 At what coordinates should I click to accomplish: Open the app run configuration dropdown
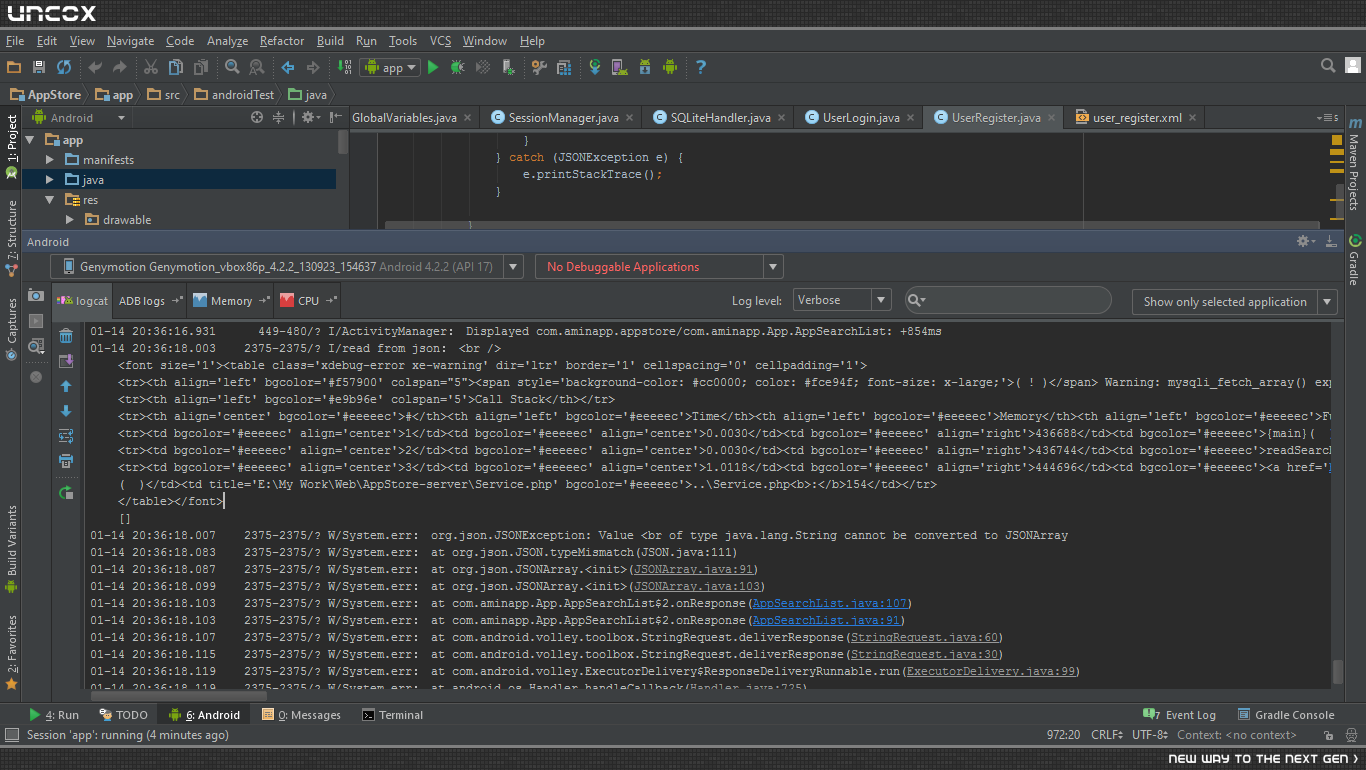(390, 68)
